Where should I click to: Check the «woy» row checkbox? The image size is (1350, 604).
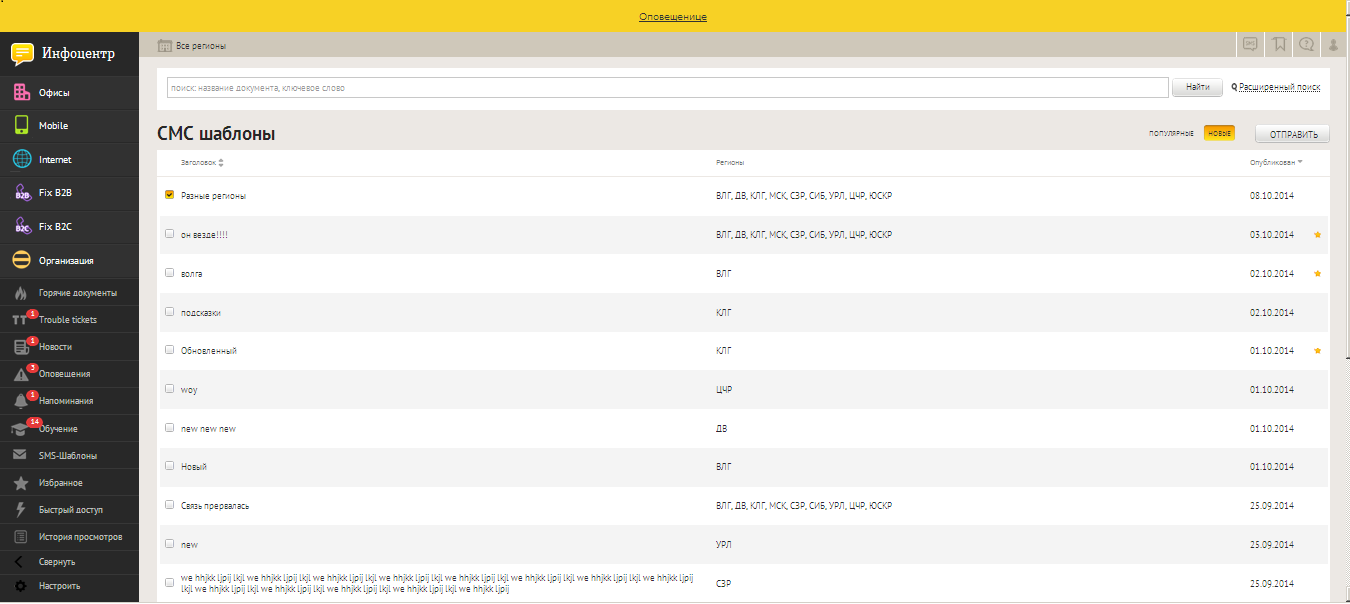[169, 388]
